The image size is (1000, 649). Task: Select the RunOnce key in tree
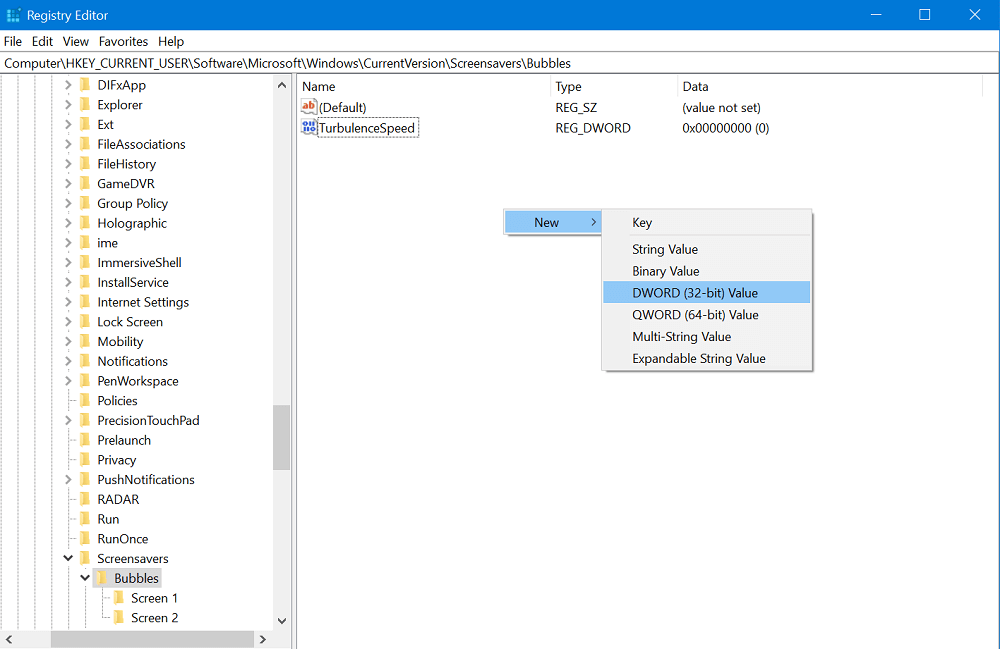pyautogui.click(x=122, y=539)
